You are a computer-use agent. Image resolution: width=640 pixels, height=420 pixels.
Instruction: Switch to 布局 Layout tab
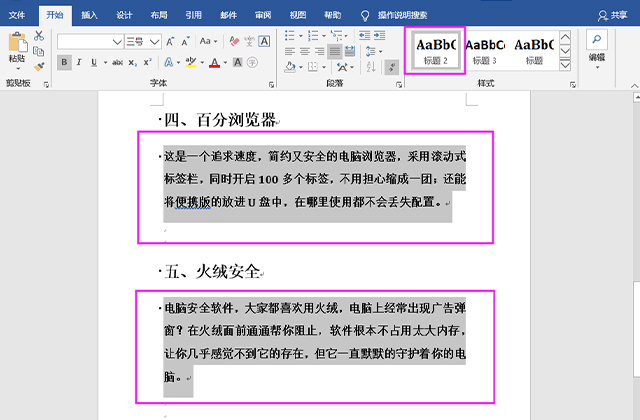[159, 16]
